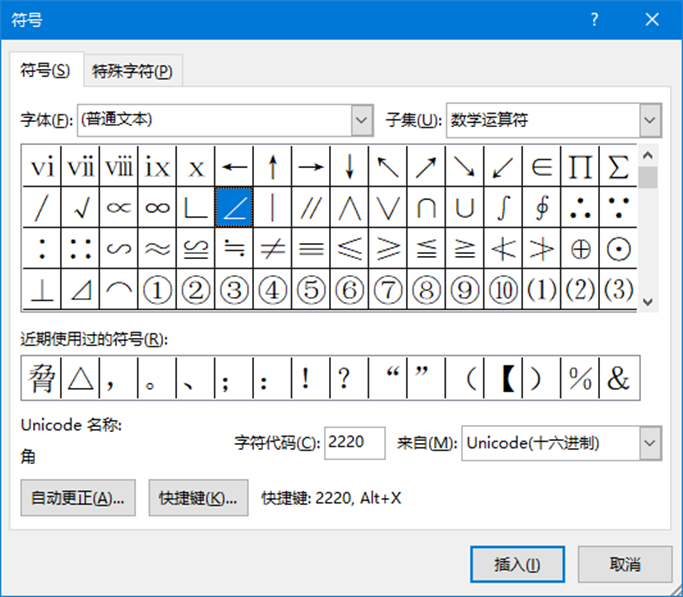Image resolution: width=683 pixels, height=597 pixels.
Task: Select the infinity symbol in the grid
Action: click(x=157, y=207)
